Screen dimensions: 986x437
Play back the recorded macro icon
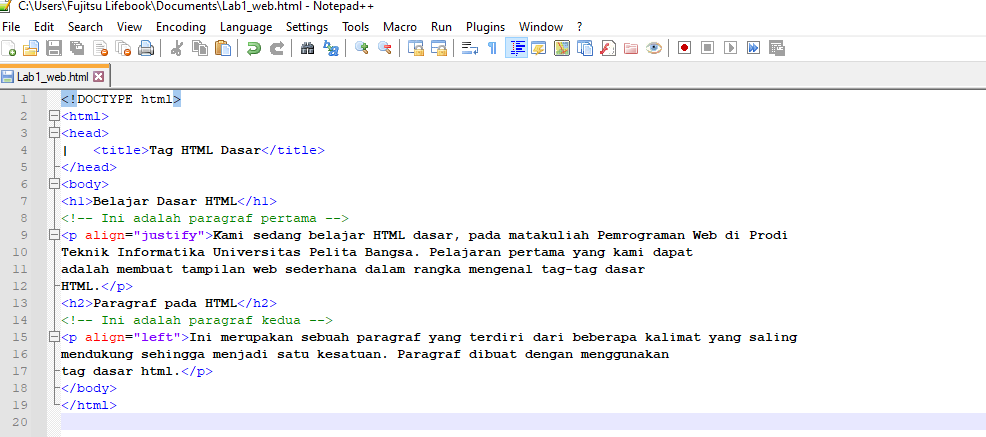coord(730,48)
